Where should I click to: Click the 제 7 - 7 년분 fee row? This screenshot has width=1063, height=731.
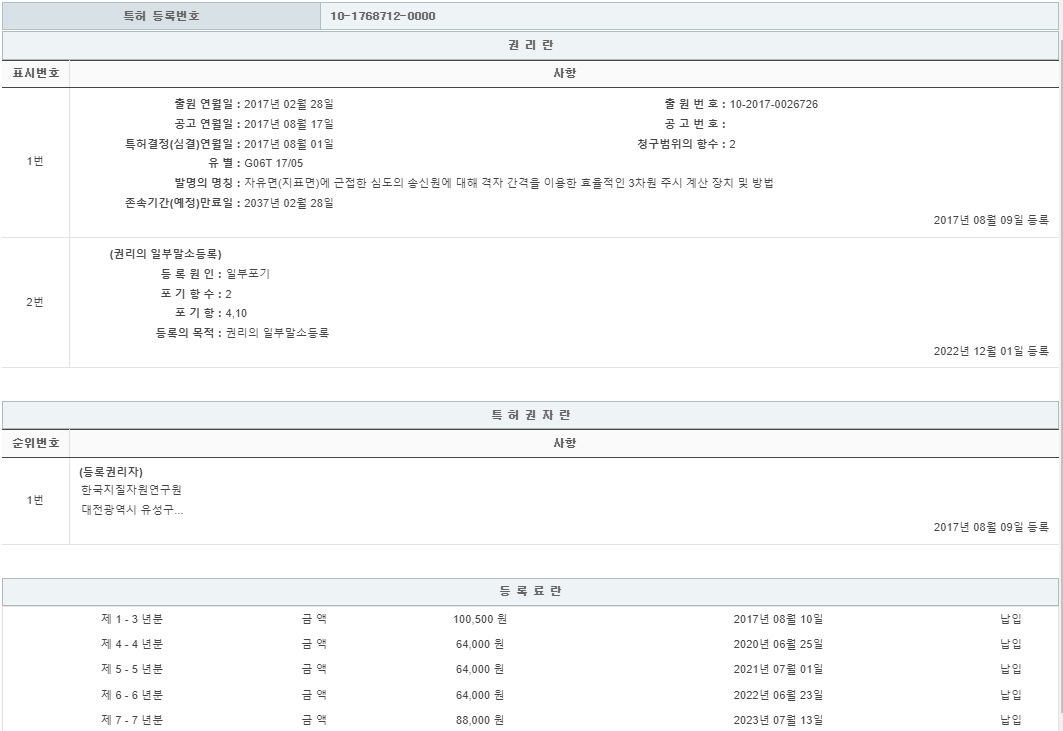(x=131, y=719)
